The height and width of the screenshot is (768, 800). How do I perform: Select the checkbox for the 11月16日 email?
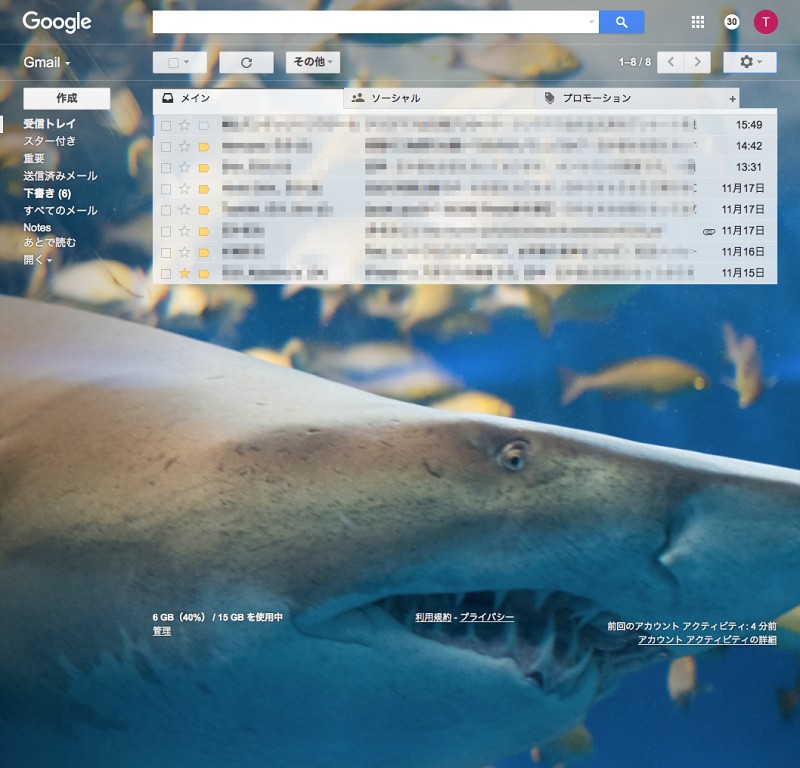coord(166,253)
